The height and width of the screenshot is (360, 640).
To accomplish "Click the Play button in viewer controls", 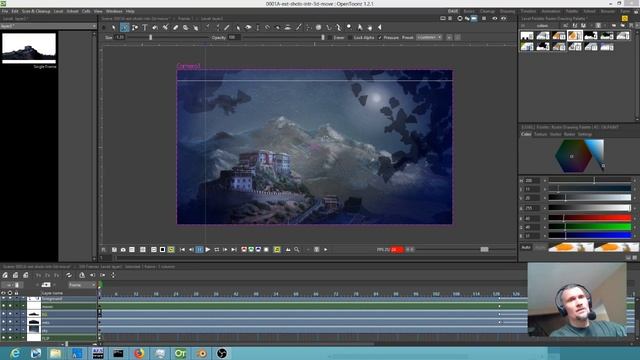I will [208, 249].
